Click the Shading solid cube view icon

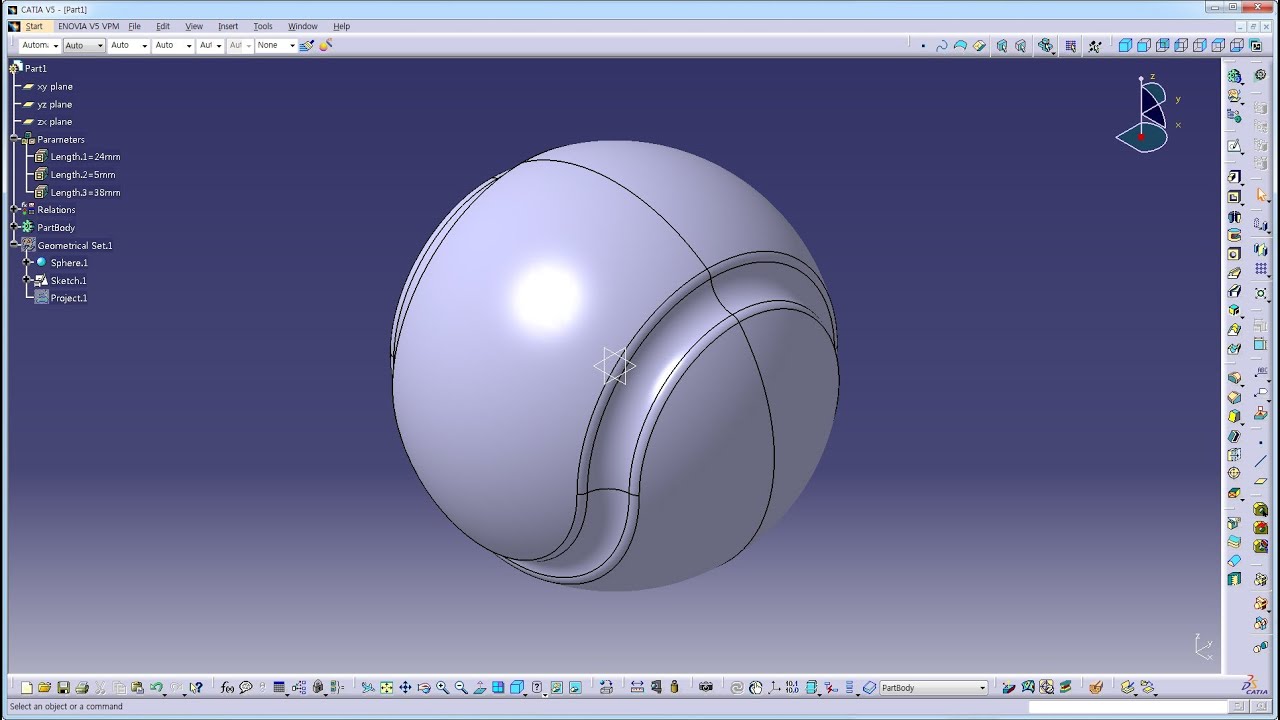coord(1125,46)
